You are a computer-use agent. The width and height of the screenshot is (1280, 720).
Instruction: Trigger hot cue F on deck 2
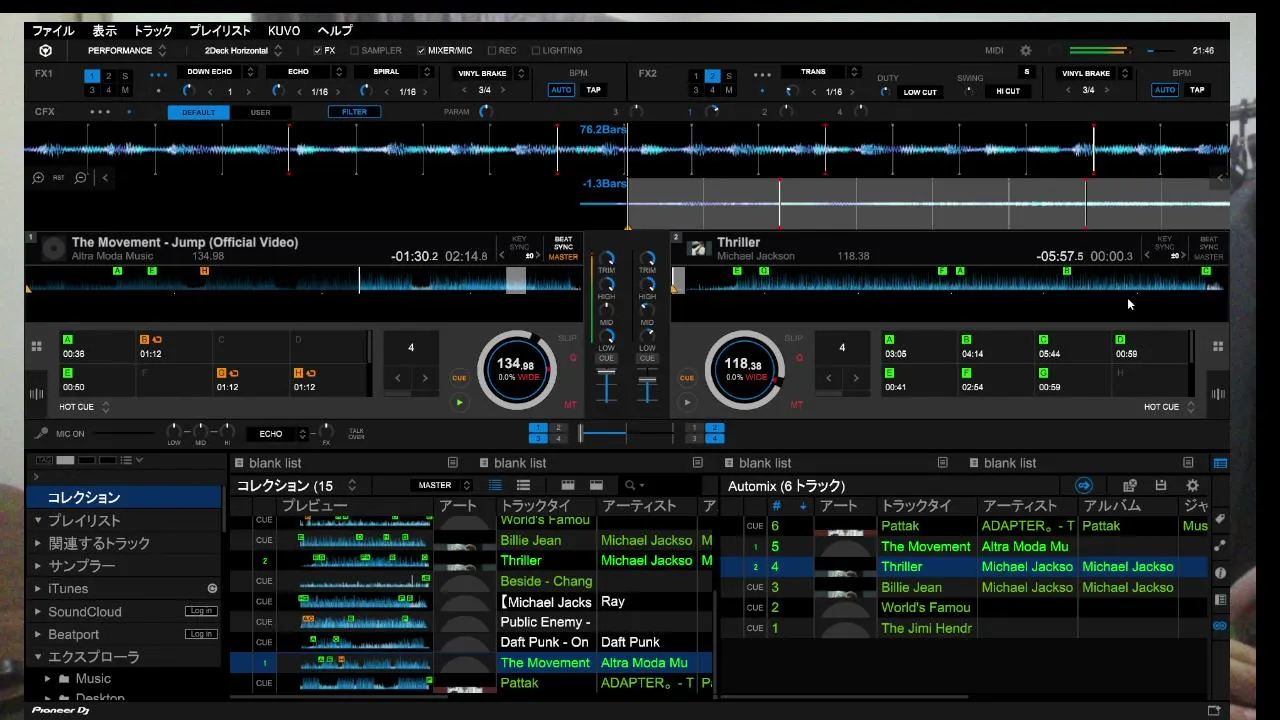(x=997, y=380)
